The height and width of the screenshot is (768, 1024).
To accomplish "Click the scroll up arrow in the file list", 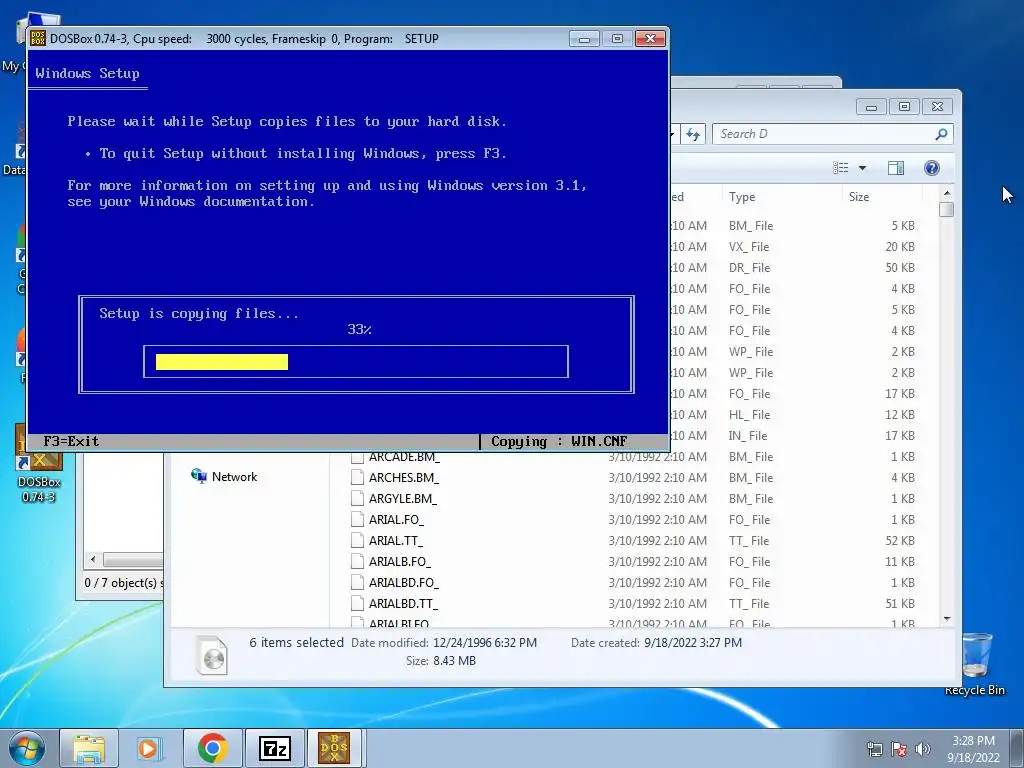I will pyautogui.click(x=947, y=194).
